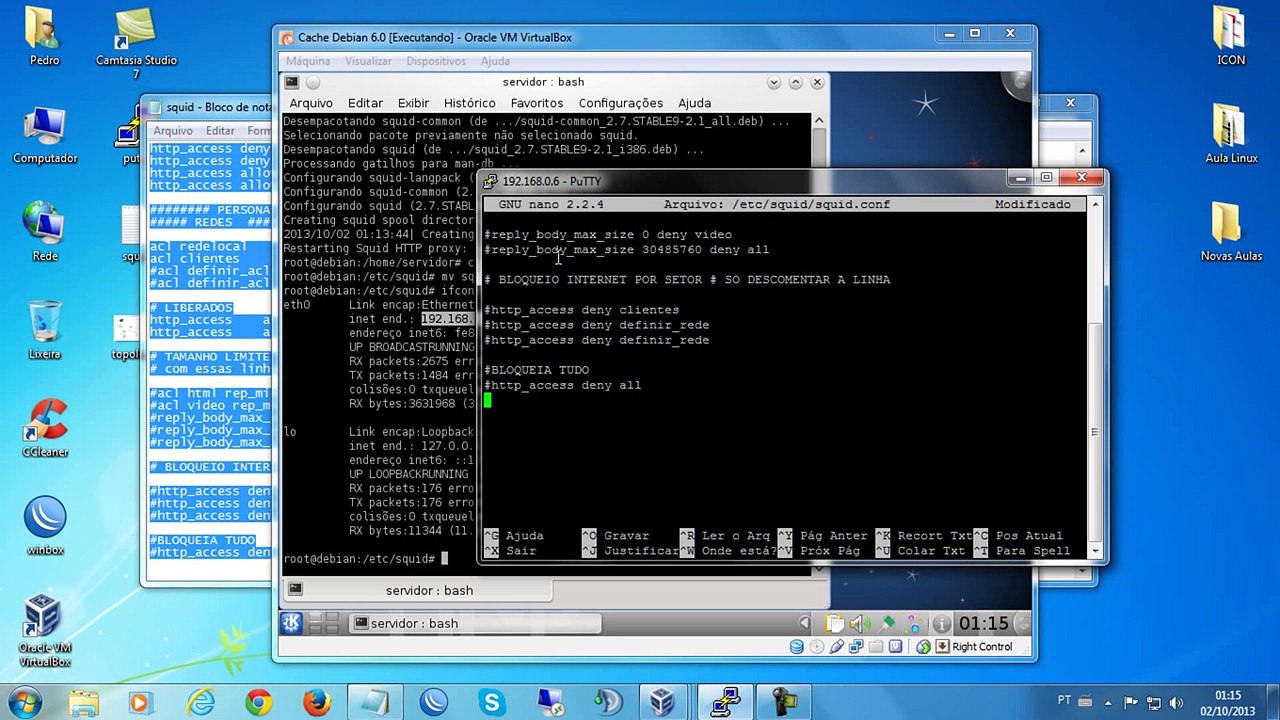Viewport: 1280px width, 720px height.
Task: Launch Firefox from taskbar
Action: coord(317,702)
